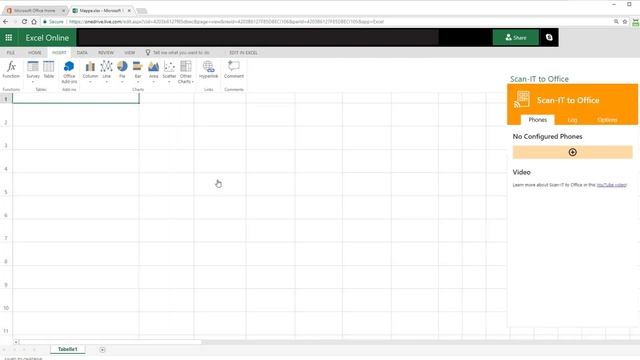
Task: Select row 10 header
Action: pos(6,308)
